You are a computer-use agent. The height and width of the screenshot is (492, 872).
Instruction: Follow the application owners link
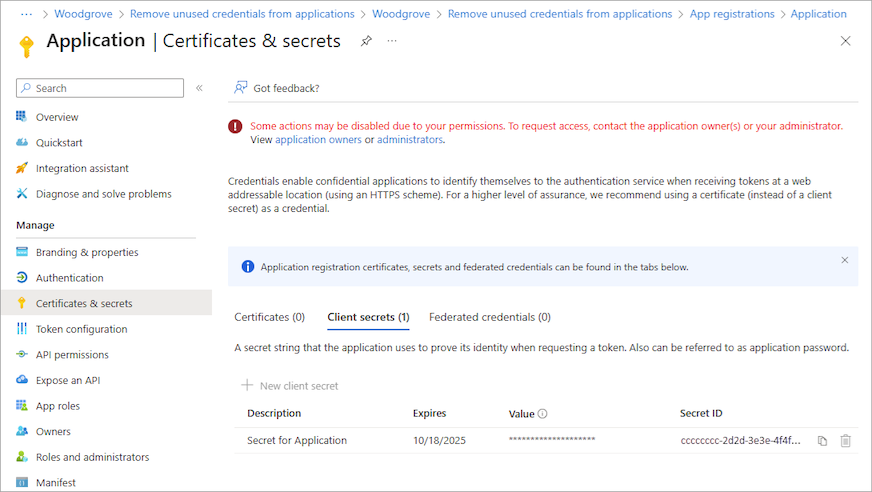(x=318, y=140)
